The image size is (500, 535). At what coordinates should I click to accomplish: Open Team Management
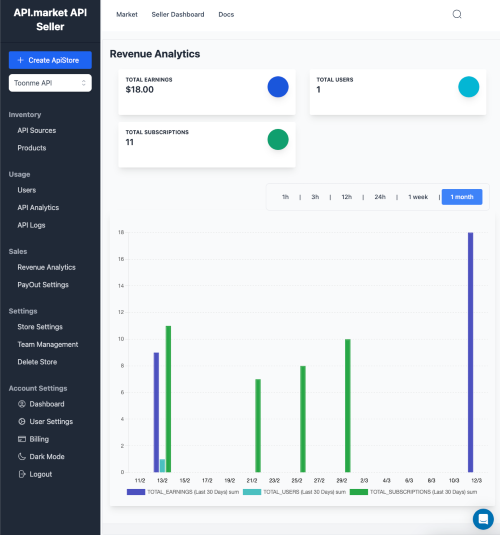point(48,344)
